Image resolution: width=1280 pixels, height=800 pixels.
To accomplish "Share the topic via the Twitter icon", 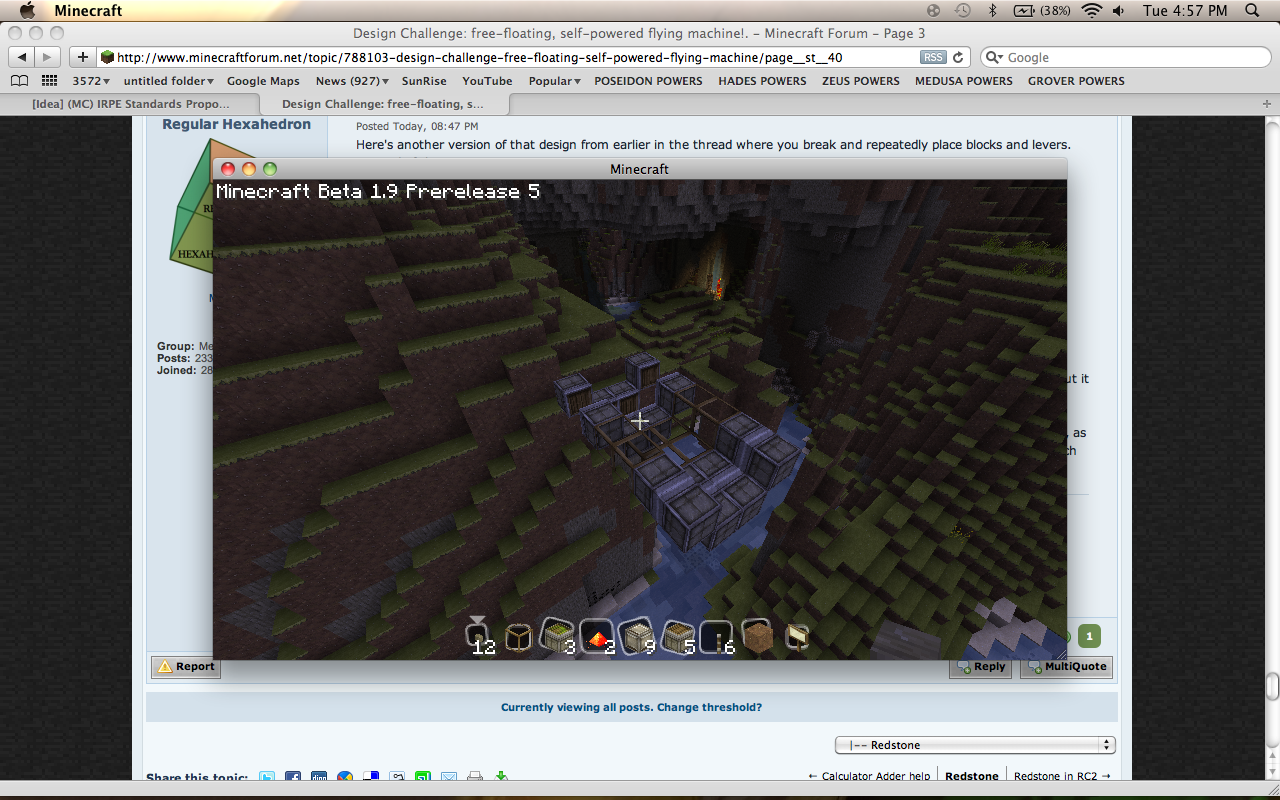I will 267,776.
